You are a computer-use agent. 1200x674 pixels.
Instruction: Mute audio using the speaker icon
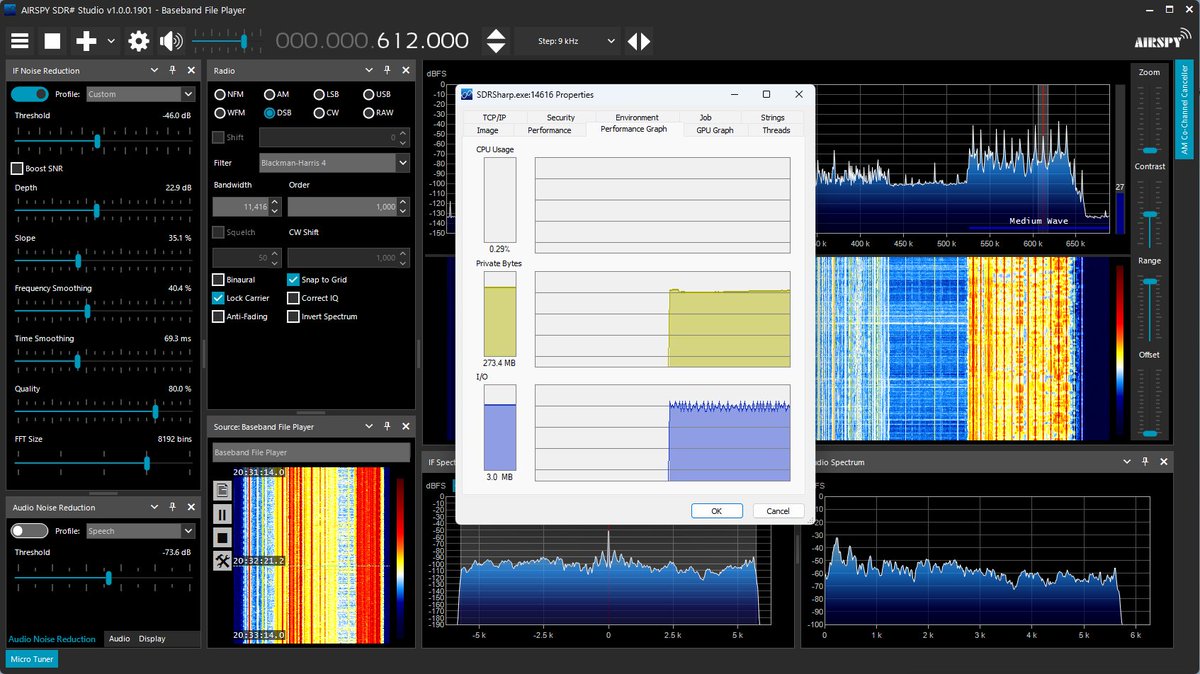[171, 40]
